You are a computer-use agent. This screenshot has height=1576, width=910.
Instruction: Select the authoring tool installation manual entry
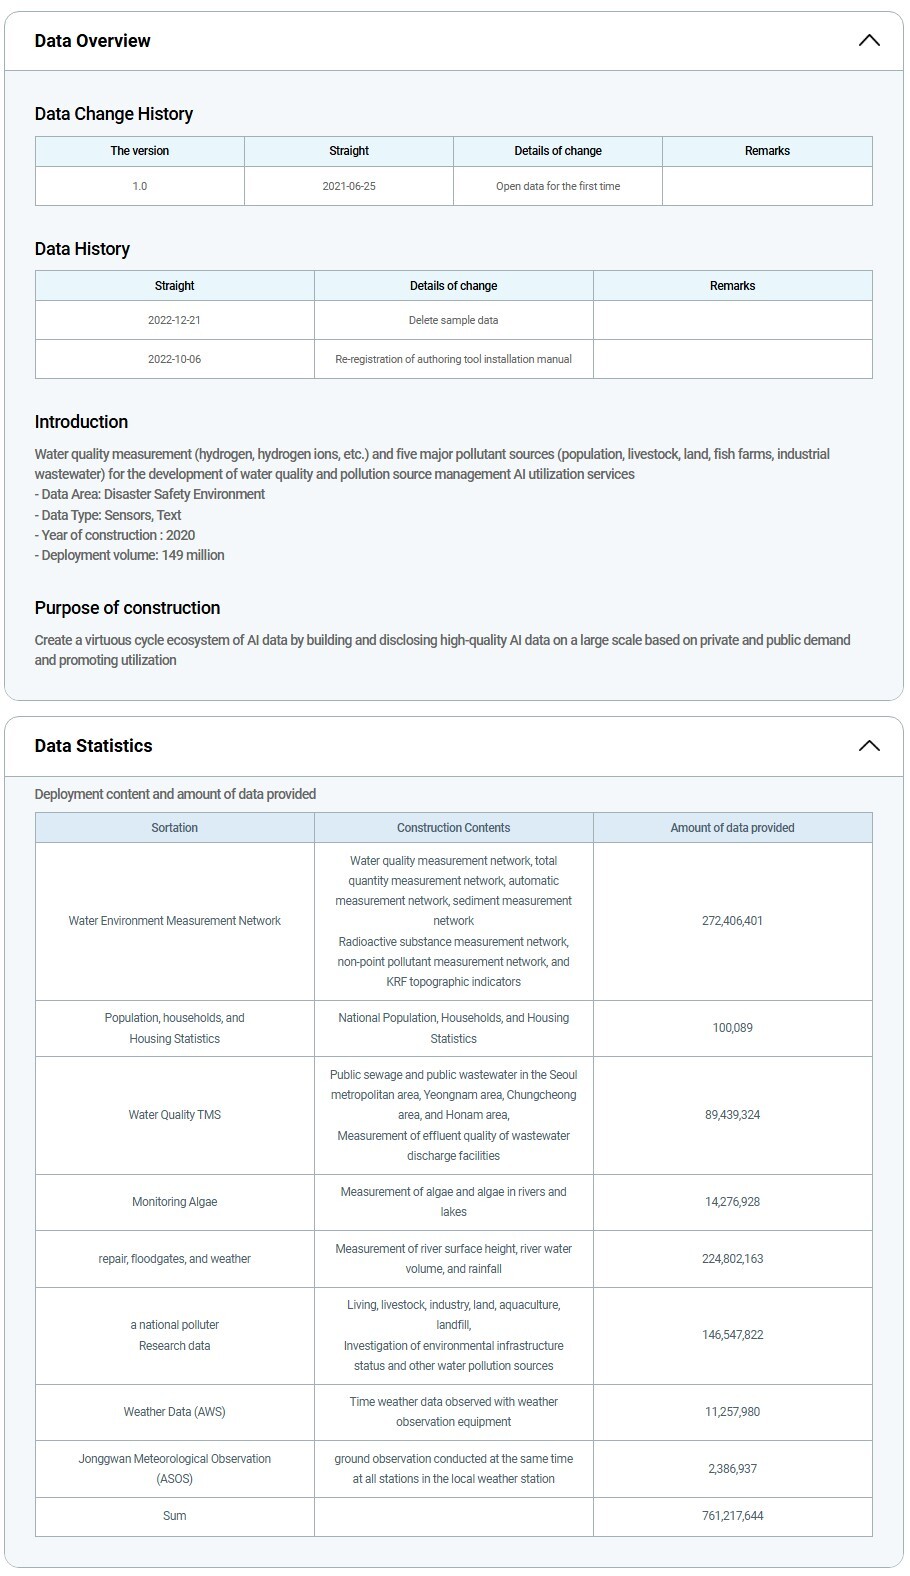point(453,359)
